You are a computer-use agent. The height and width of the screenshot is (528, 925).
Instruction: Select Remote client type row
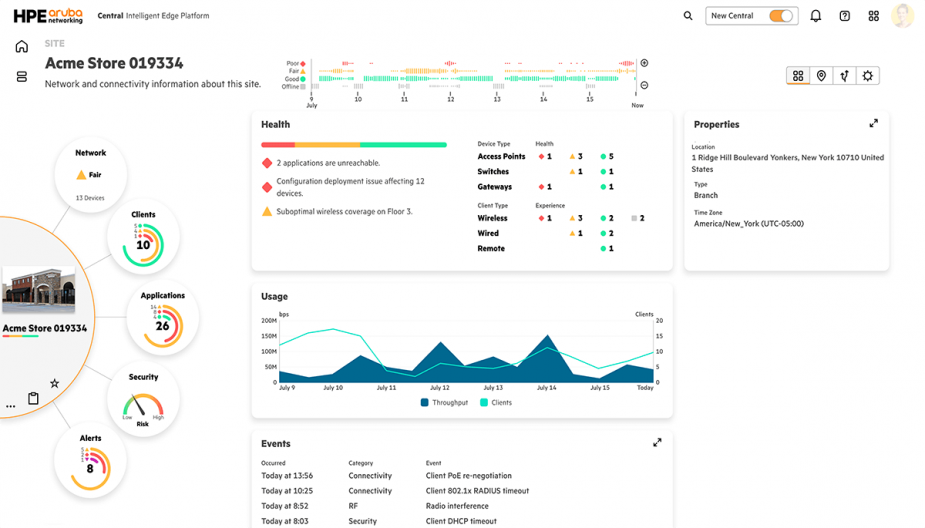coord(546,249)
